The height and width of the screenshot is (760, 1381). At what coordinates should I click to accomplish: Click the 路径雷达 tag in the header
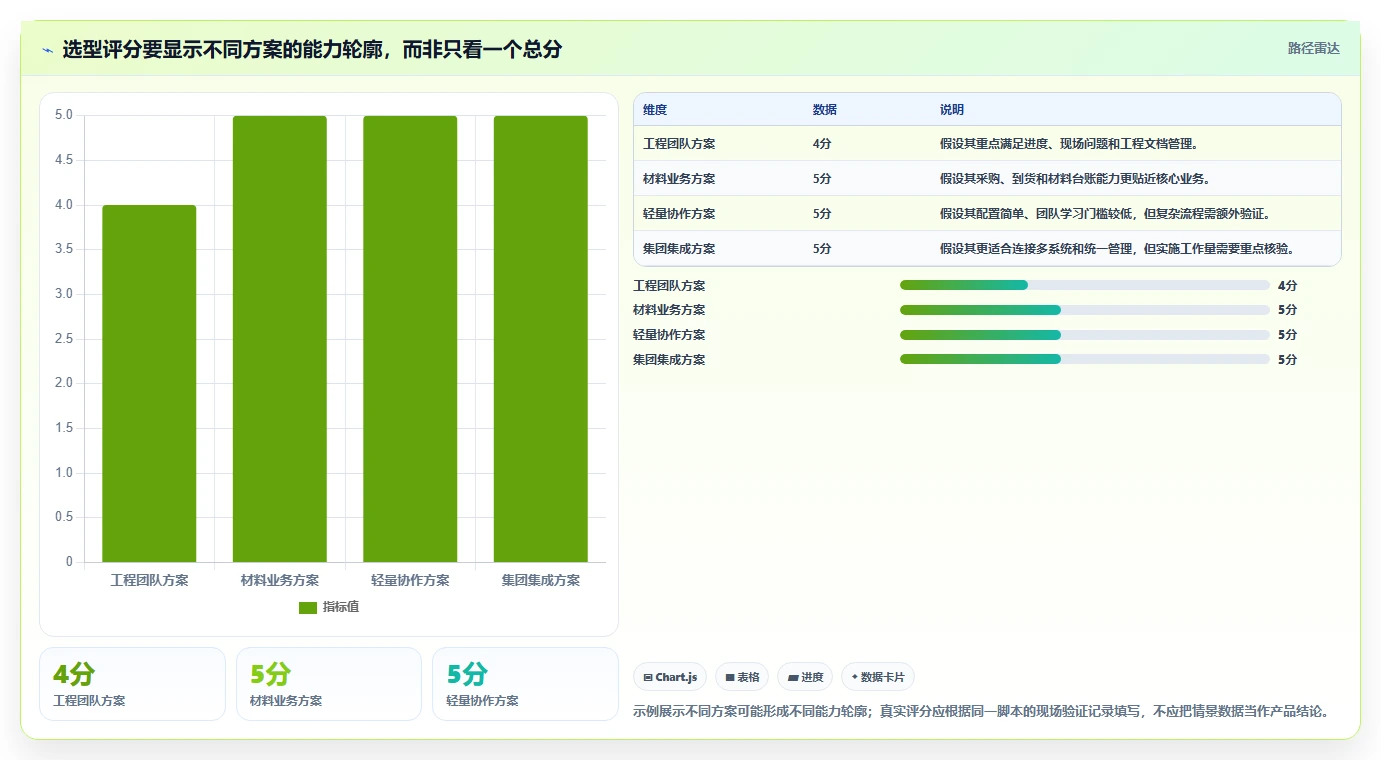(x=1313, y=48)
